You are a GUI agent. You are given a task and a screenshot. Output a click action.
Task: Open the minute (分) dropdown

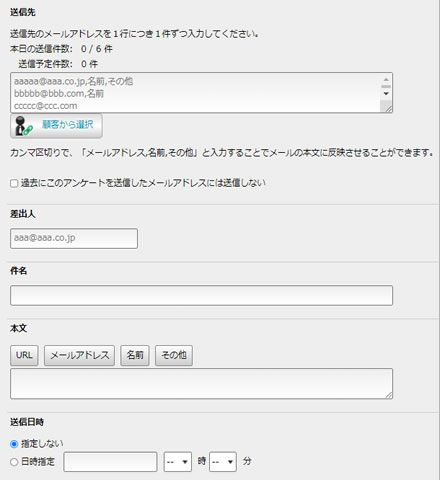223,462
